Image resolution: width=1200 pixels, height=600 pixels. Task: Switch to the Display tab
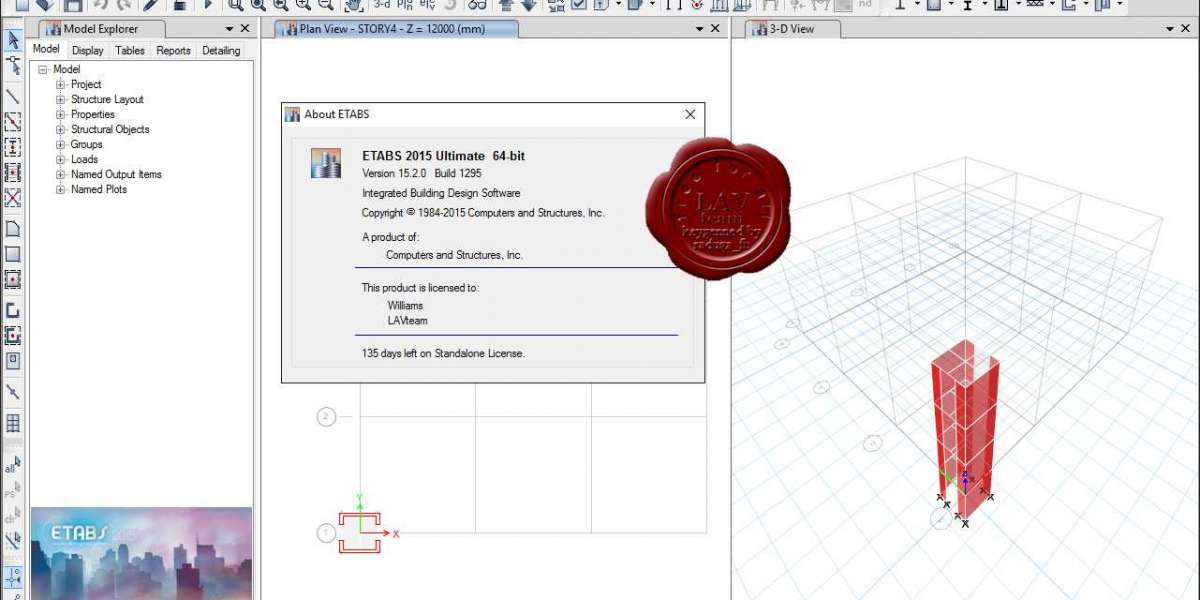[x=88, y=50]
